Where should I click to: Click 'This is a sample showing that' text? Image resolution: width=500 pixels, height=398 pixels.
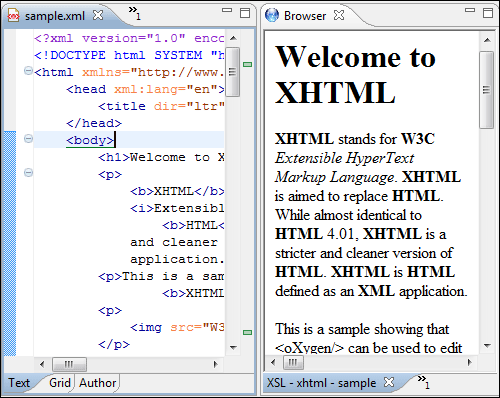(x=362, y=329)
